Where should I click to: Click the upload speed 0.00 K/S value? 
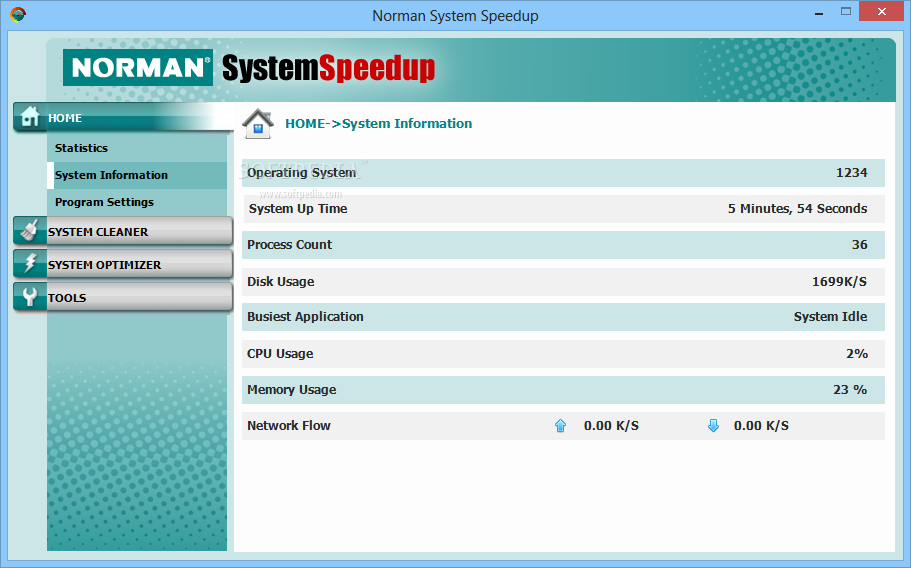[x=611, y=426]
